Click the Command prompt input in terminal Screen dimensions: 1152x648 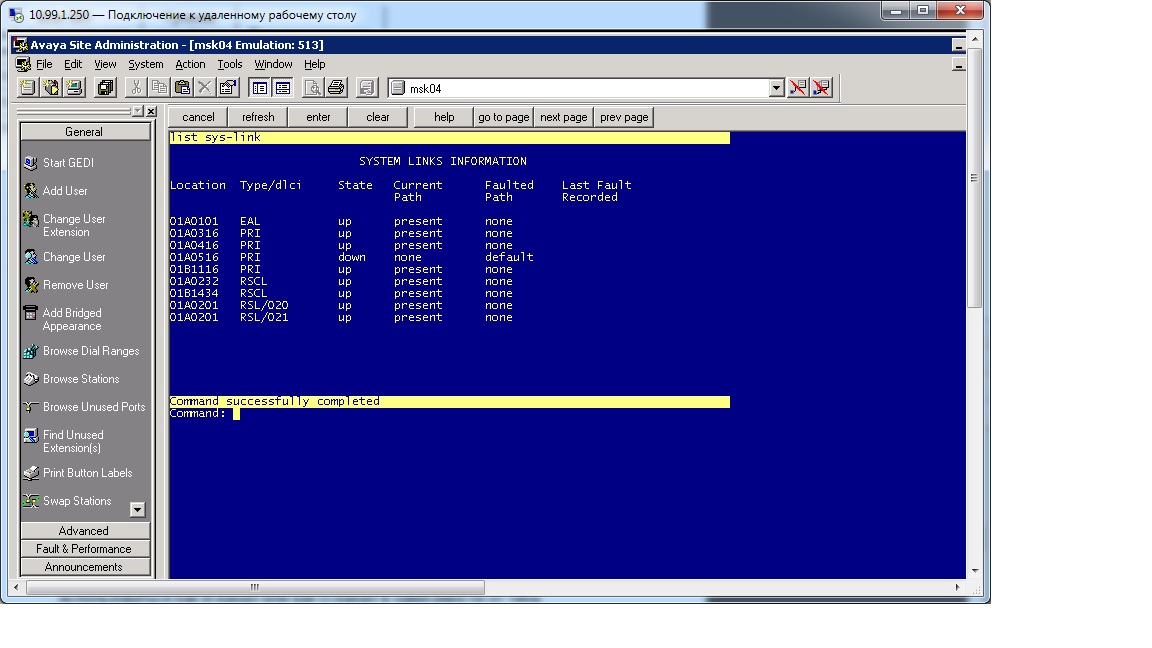point(237,414)
